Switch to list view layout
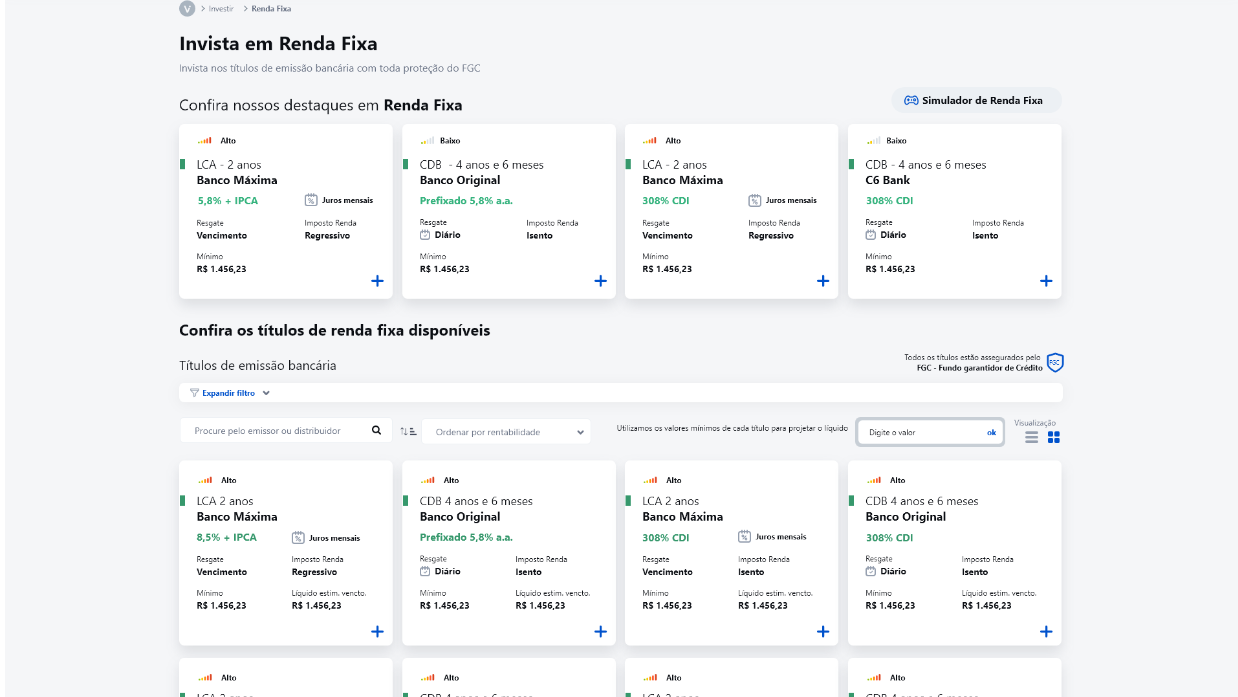Screen dimensions: 1238x697 1031,437
